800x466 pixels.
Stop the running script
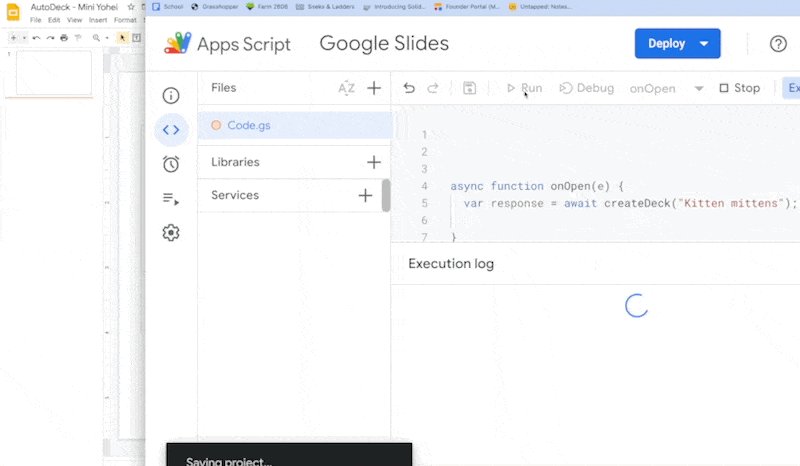click(739, 88)
